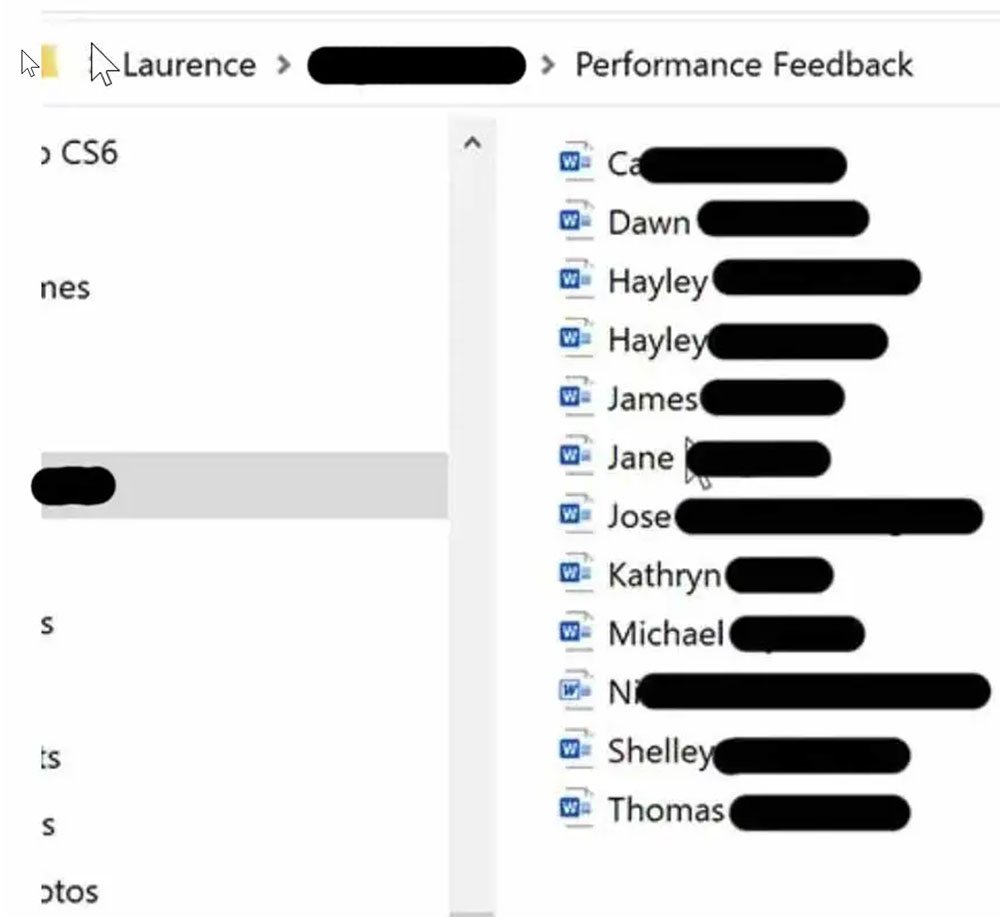The image size is (1000, 917).
Task: Click the folder icon in the address bar
Action: coord(47,64)
